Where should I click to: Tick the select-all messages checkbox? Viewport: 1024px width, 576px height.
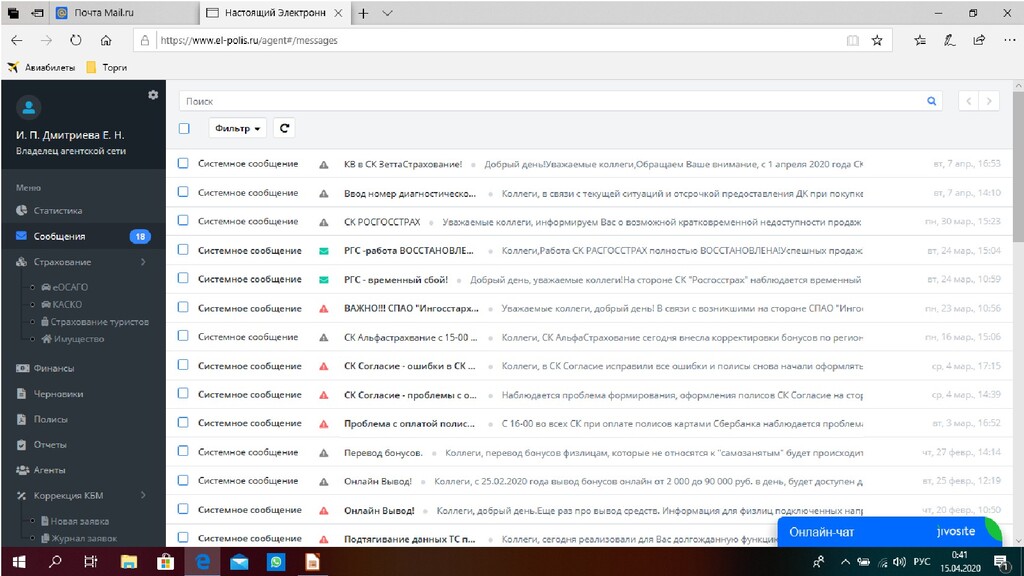[184, 128]
